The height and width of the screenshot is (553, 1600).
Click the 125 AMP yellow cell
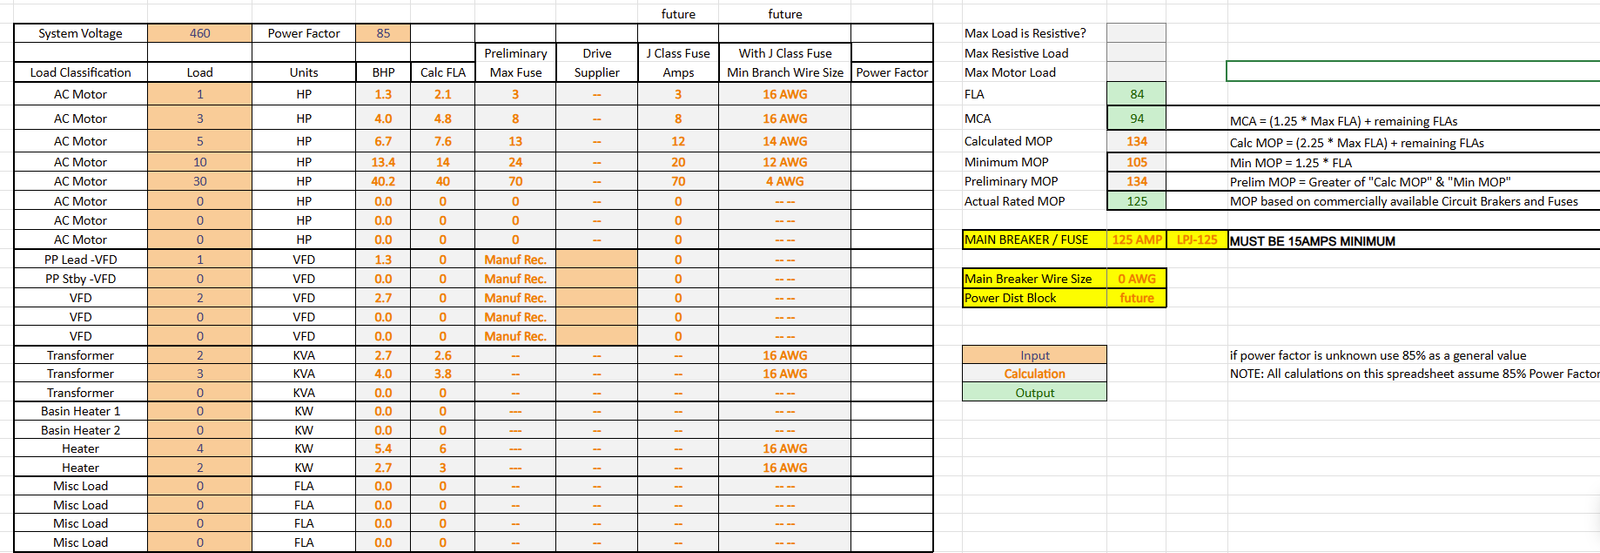pyautogui.click(x=1137, y=240)
